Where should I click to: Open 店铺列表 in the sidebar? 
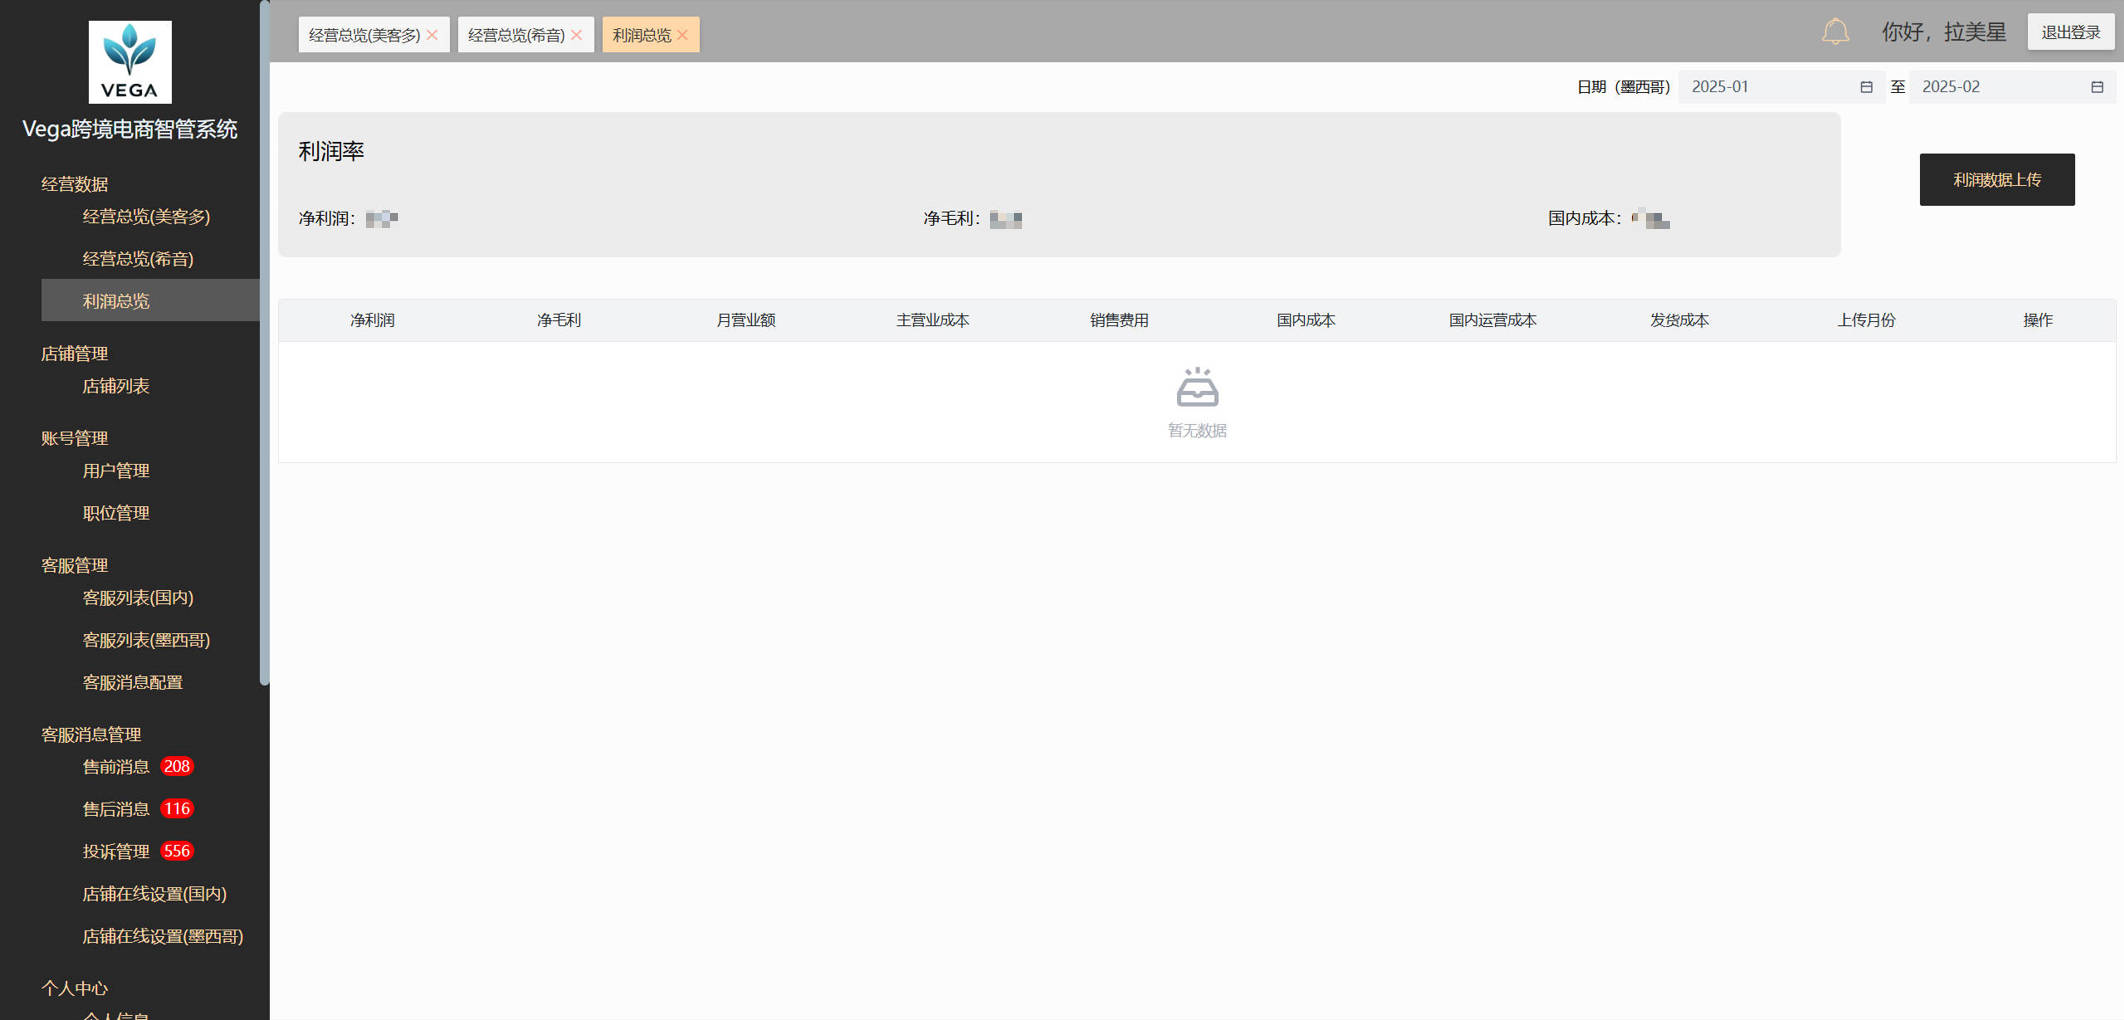click(x=115, y=386)
